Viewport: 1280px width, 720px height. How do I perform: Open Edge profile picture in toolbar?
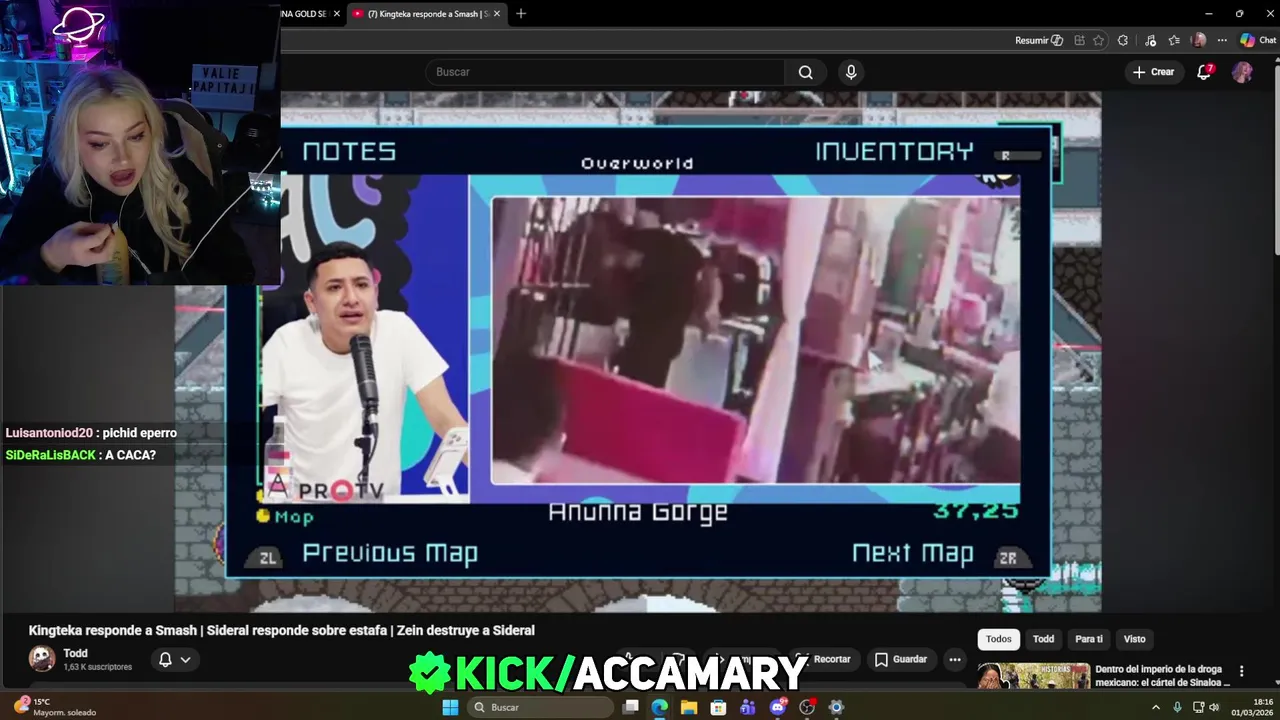click(1199, 40)
